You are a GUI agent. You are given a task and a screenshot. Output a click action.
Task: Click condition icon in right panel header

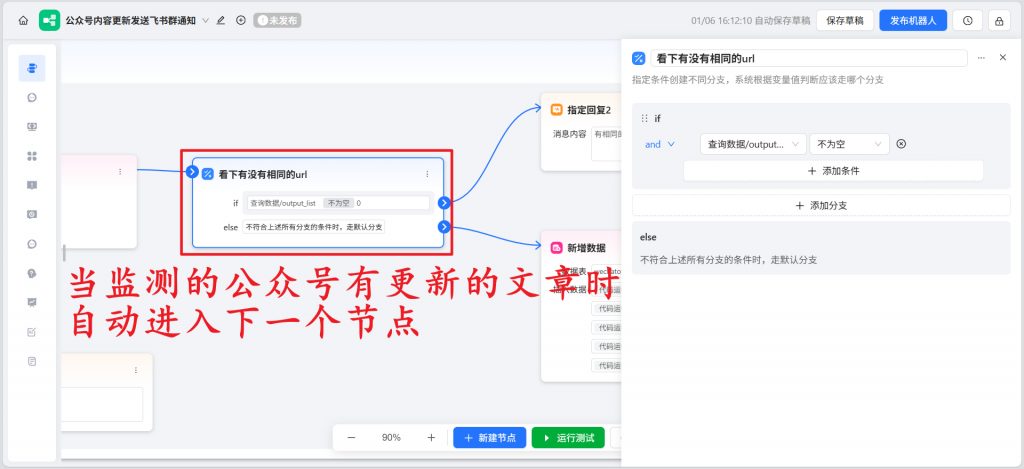pyautogui.click(x=639, y=58)
